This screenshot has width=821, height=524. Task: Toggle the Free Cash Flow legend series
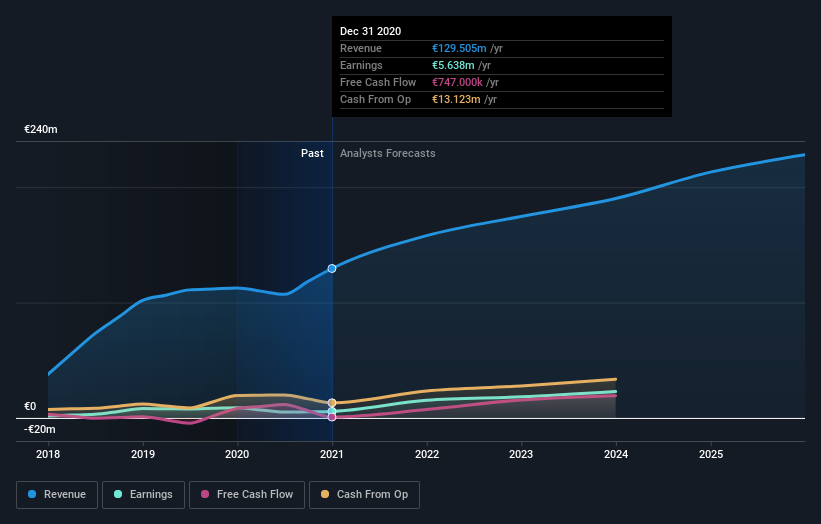coord(247,495)
